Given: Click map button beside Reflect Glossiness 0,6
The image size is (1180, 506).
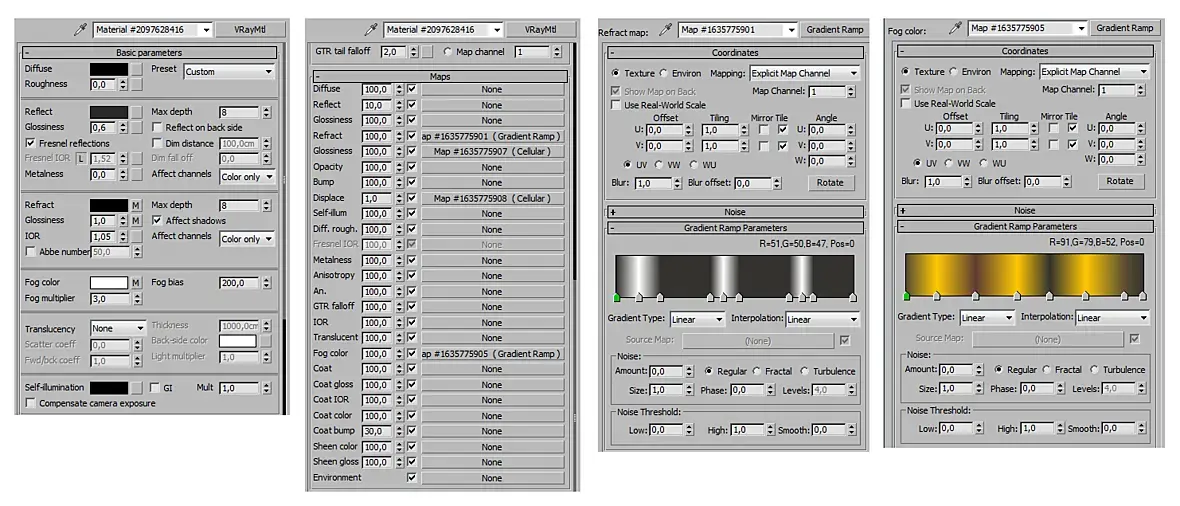Looking at the screenshot, I should (x=136, y=127).
